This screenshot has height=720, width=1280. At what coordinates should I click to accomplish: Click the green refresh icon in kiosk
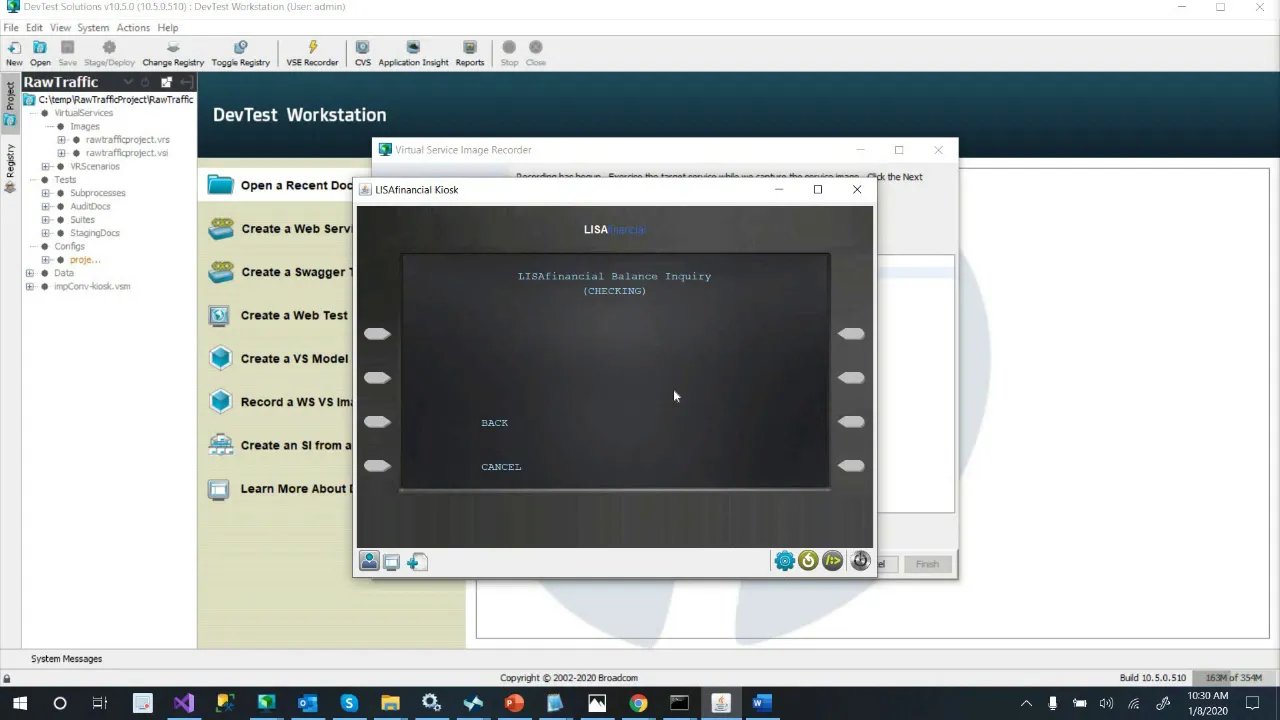[808, 561]
